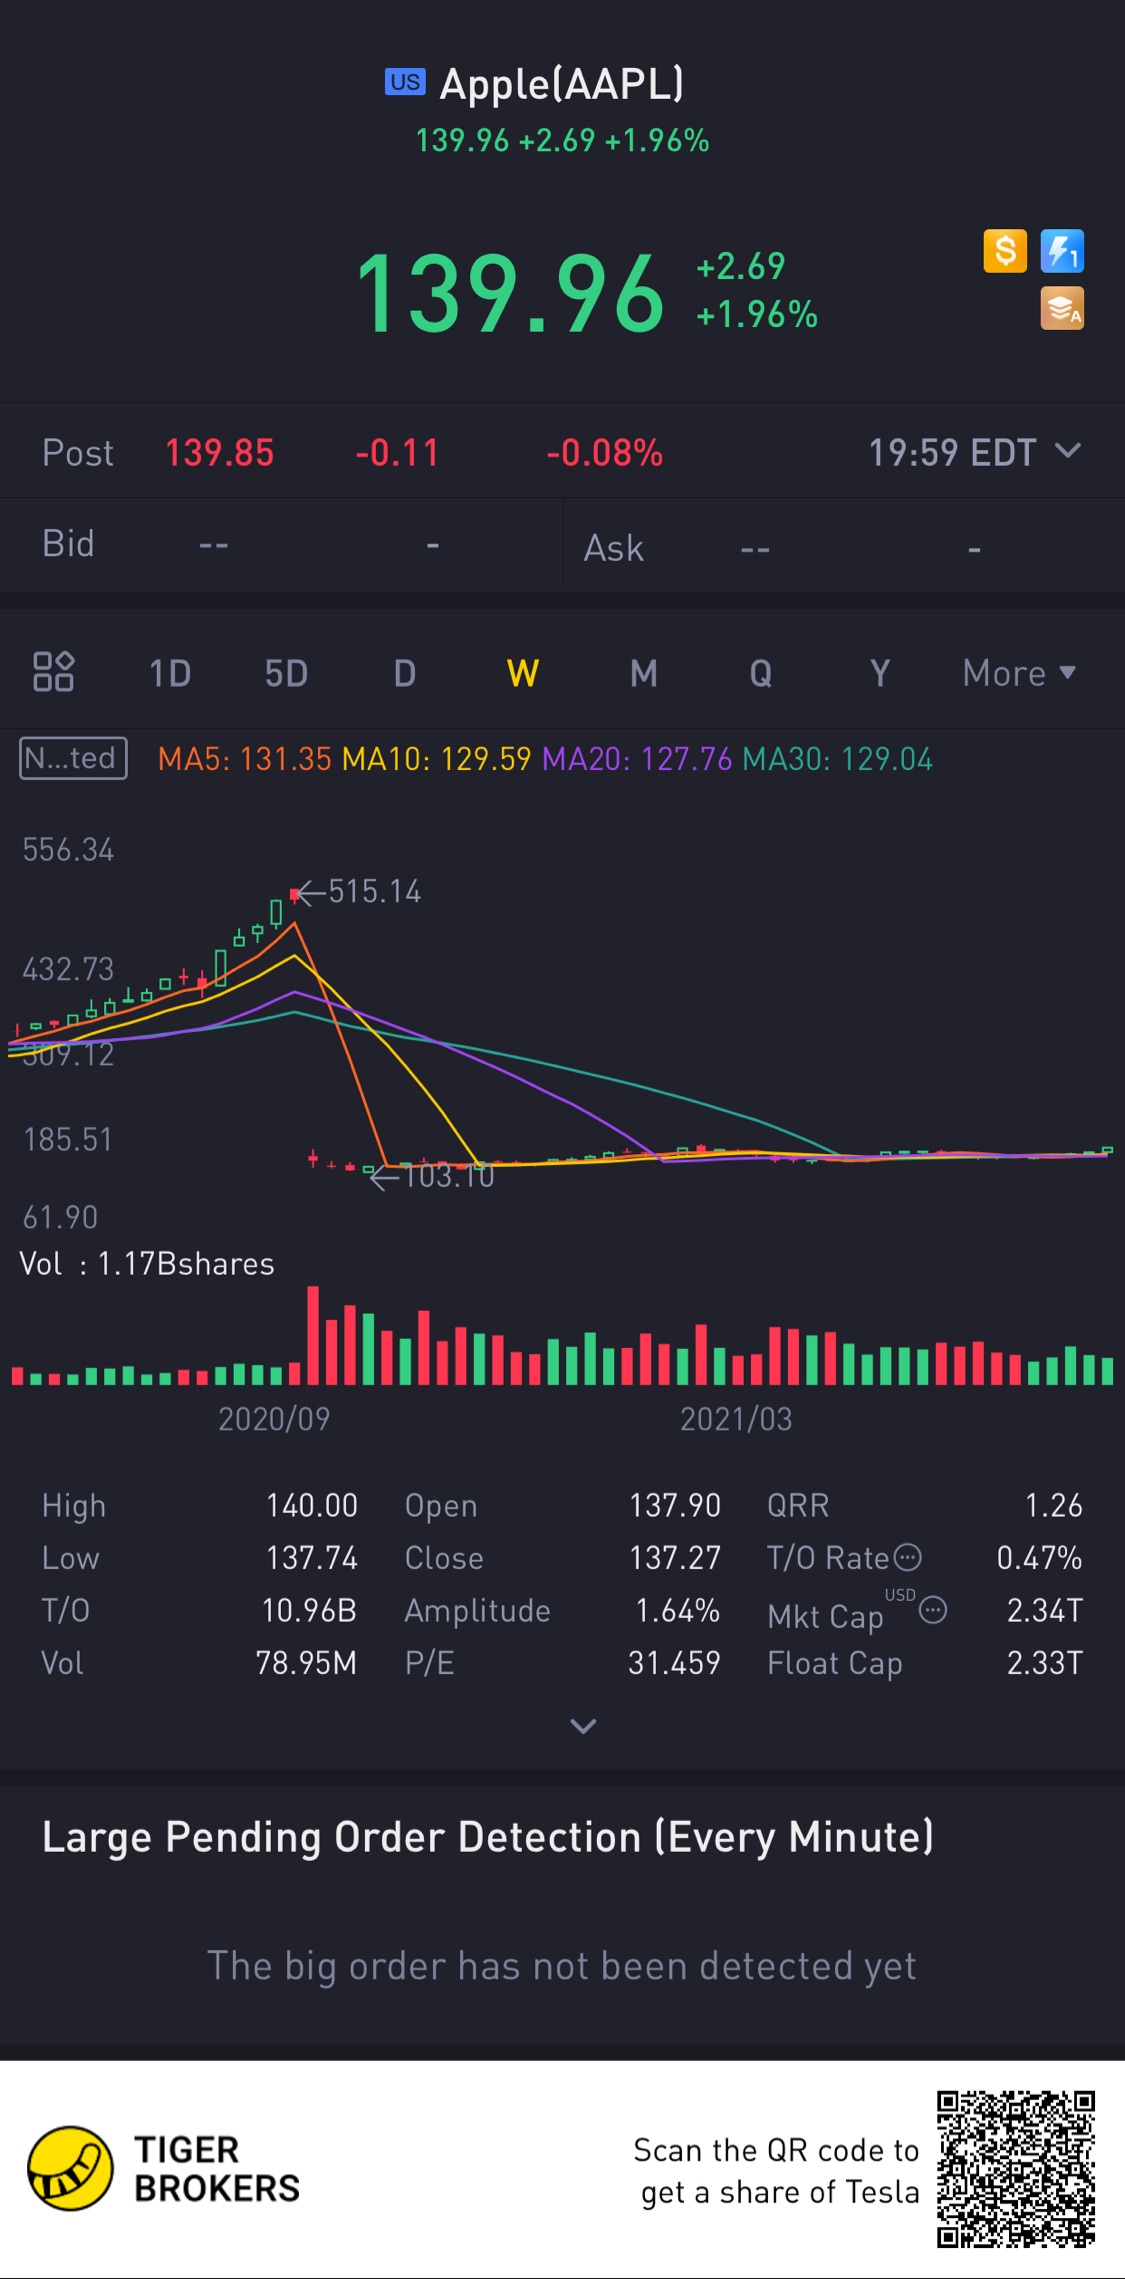This screenshot has width=1125, height=2279.
Task: Tap the tan stacked layers icon
Action: coord(1062,309)
